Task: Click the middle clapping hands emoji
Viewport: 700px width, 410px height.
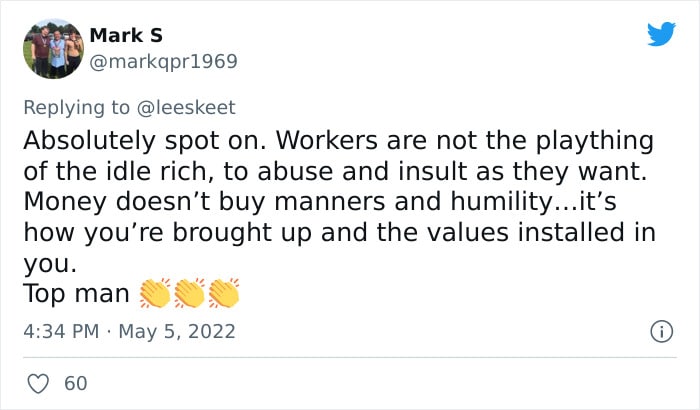Action: 189,293
